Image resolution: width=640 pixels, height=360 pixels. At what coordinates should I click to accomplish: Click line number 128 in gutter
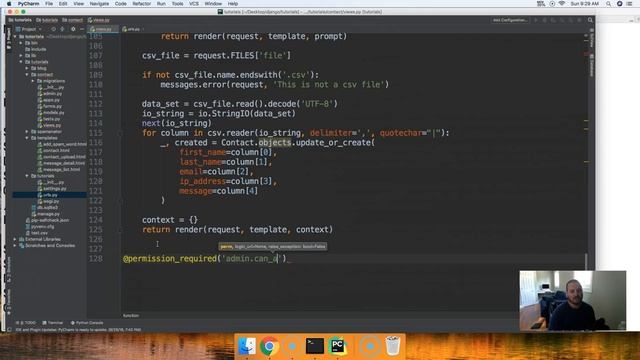click(96, 258)
